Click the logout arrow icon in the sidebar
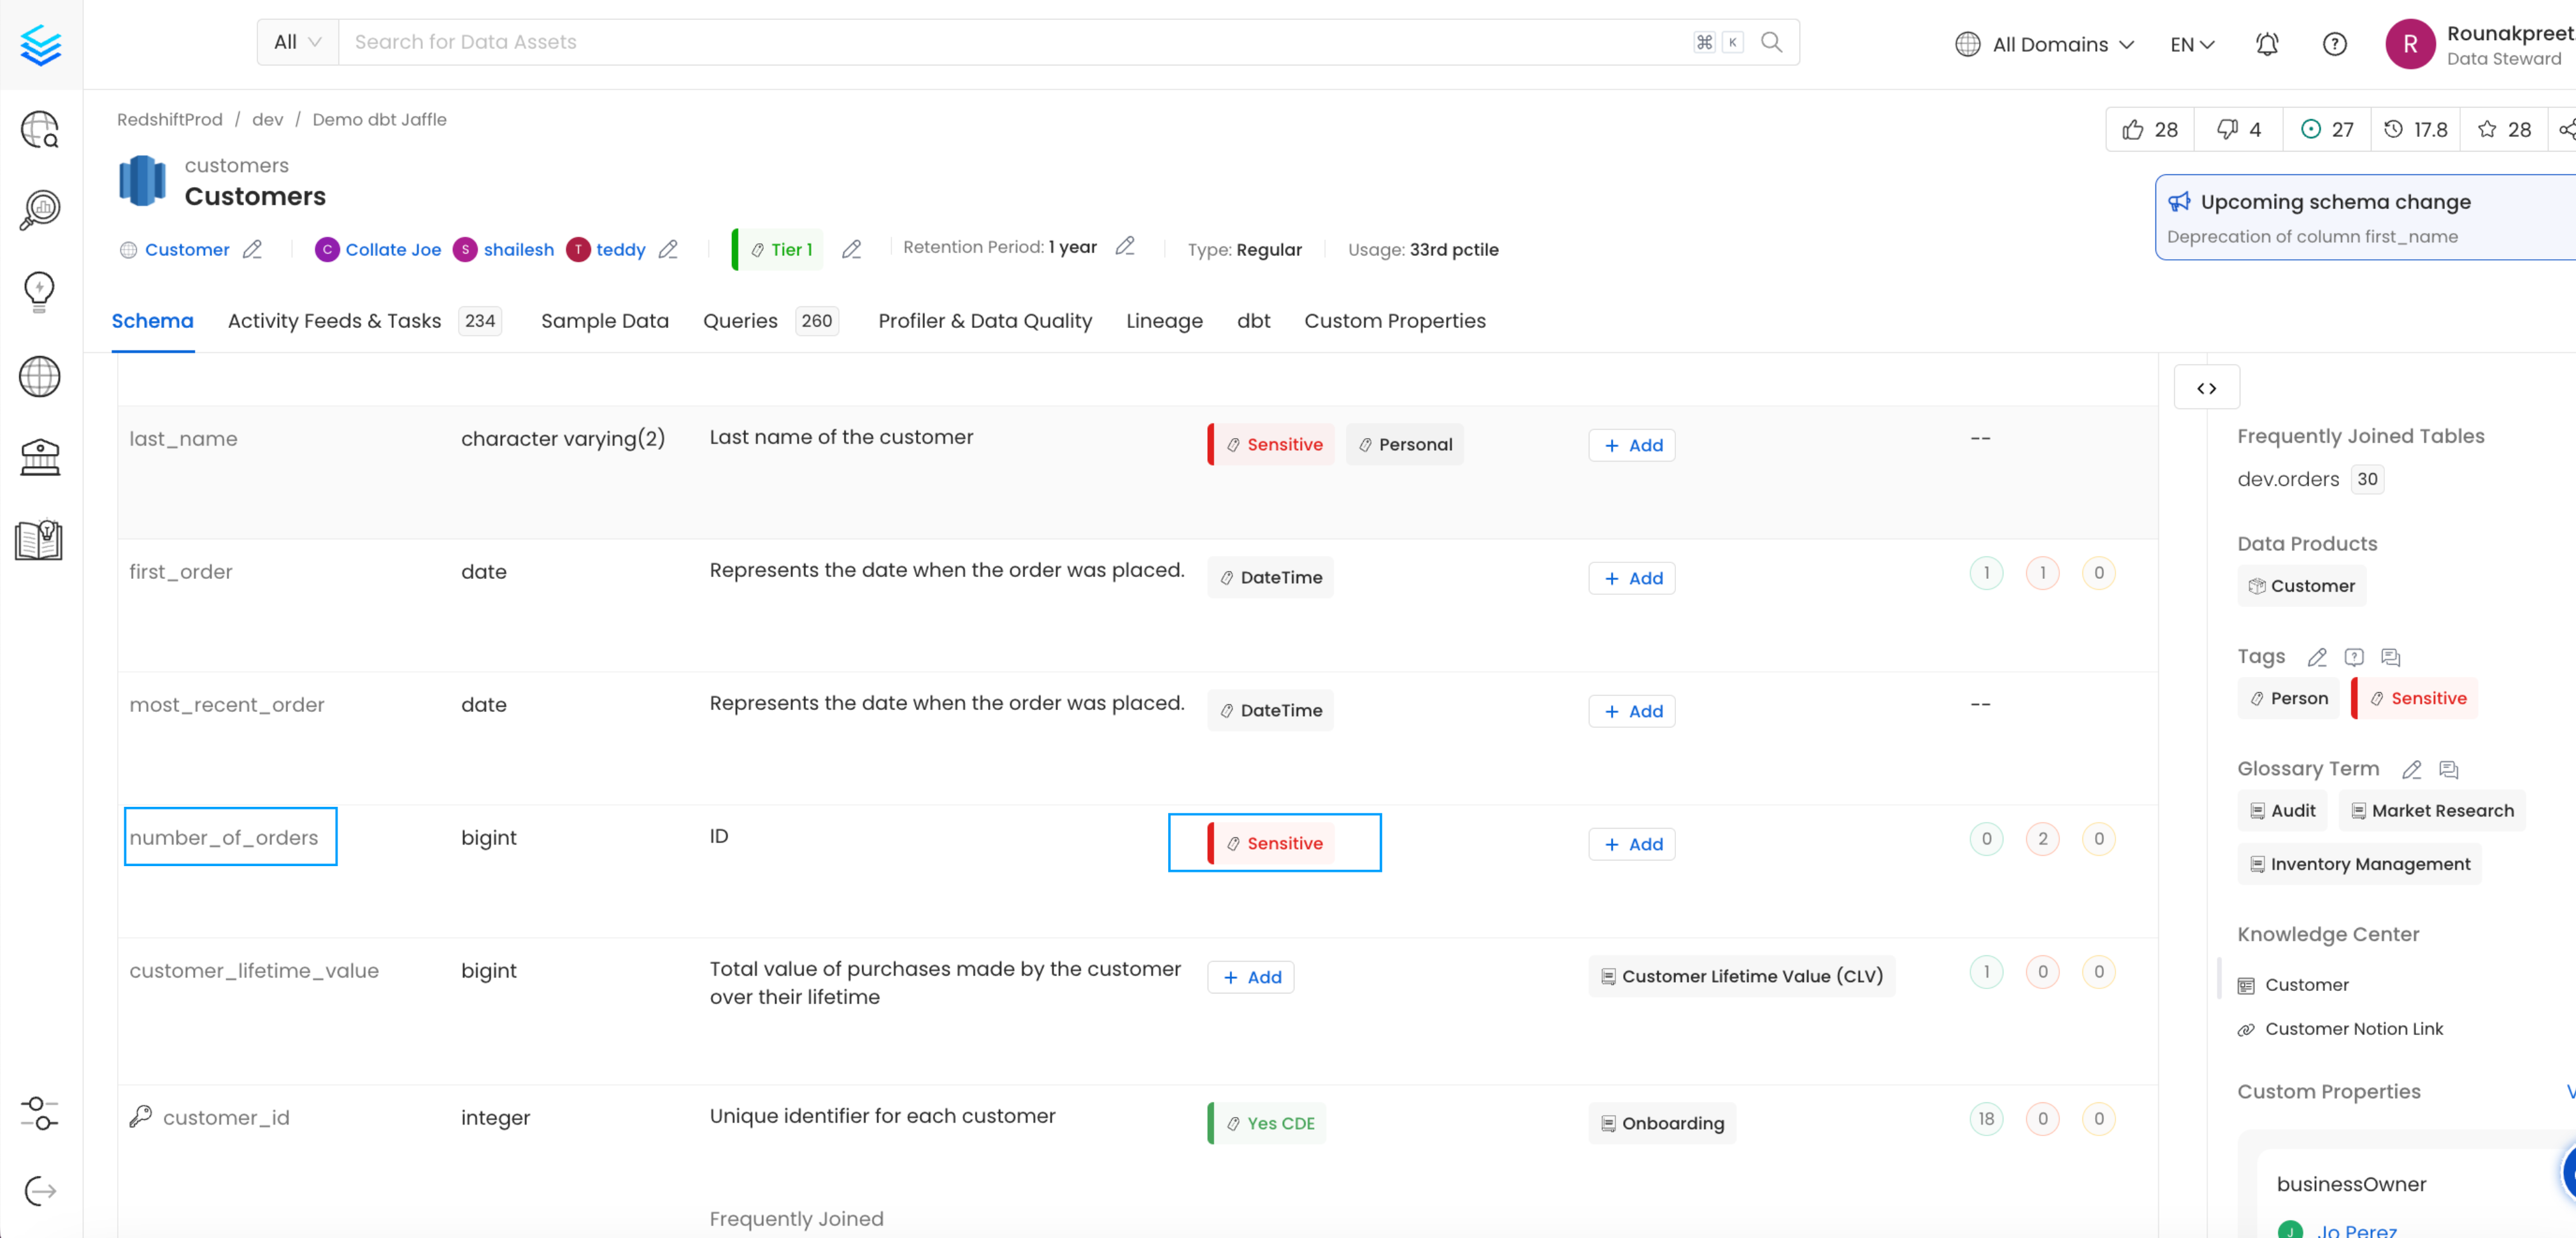2576x1238 pixels. [x=40, y=1190]
